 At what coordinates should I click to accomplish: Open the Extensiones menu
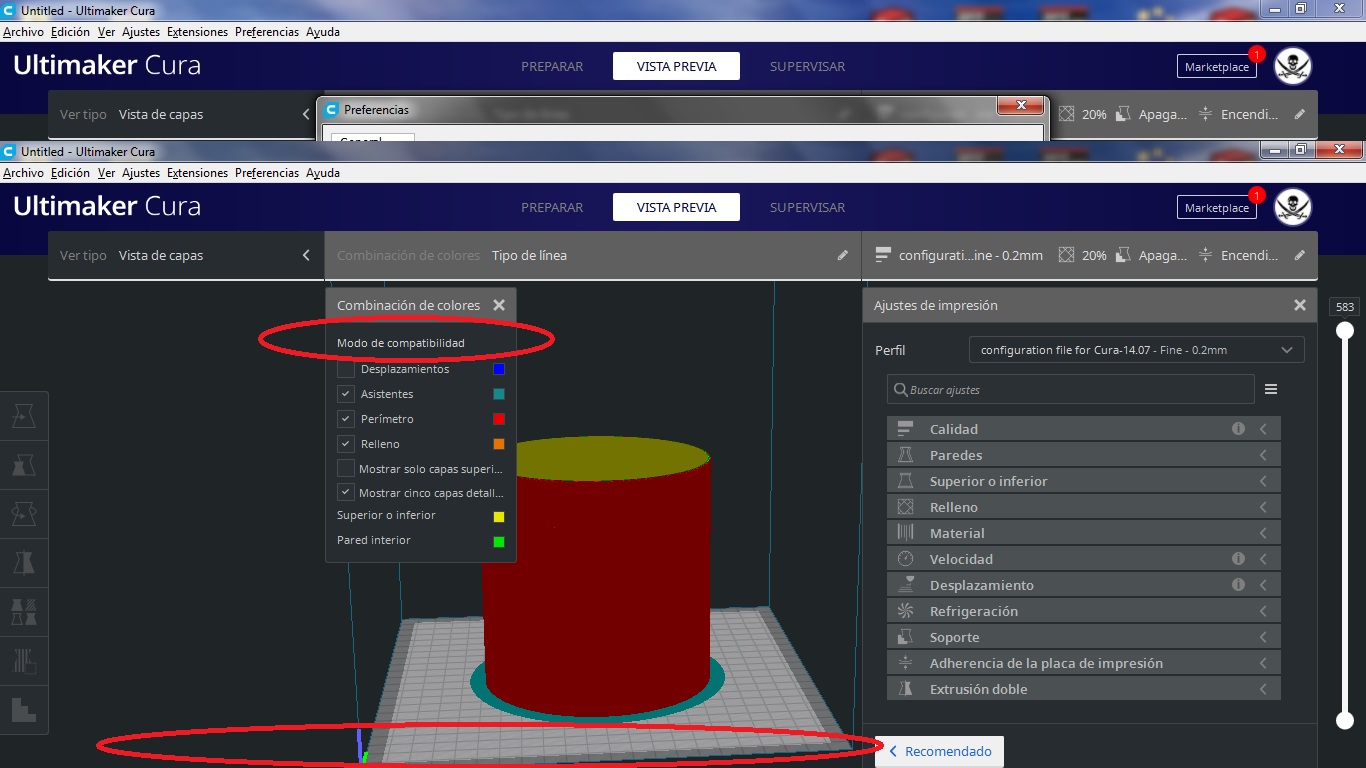(x=197, y=172)
